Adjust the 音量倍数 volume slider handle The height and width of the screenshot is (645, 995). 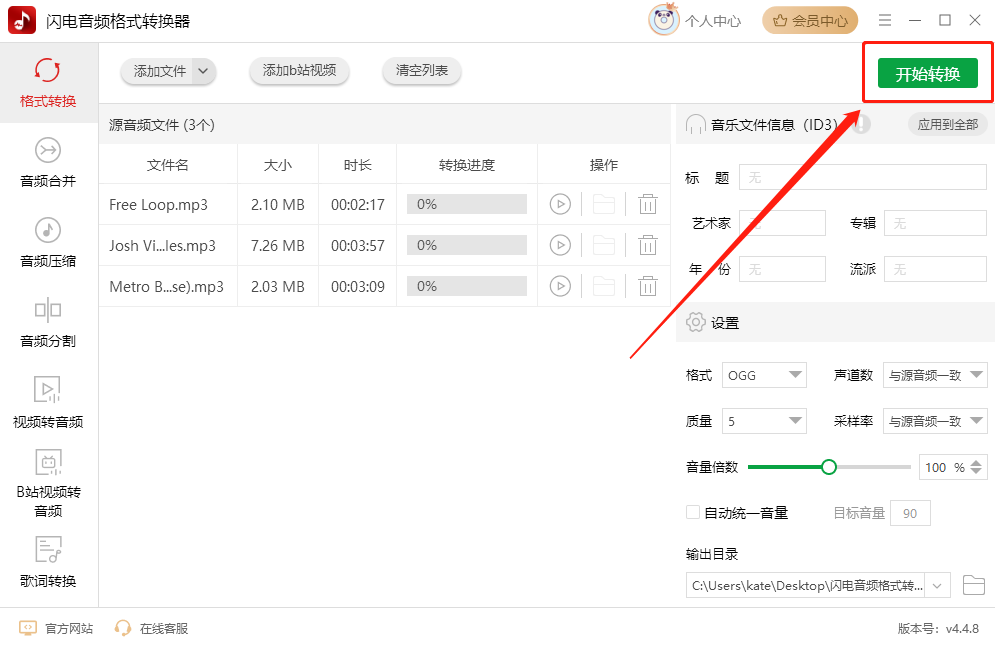(829, 467)
